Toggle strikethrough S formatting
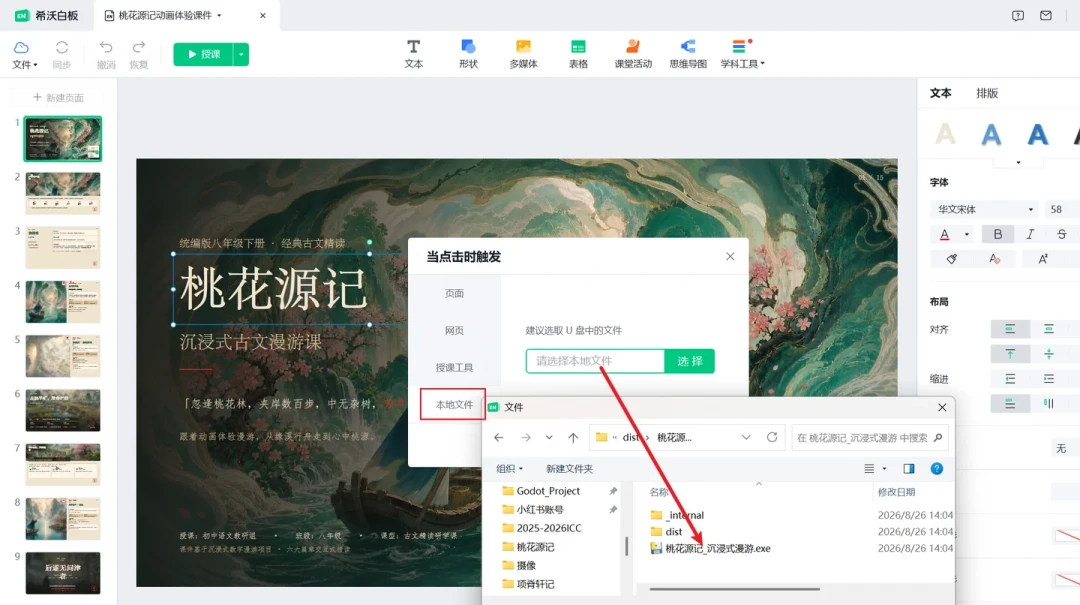Viewport: 1080px width, 605px height. 1061,234
